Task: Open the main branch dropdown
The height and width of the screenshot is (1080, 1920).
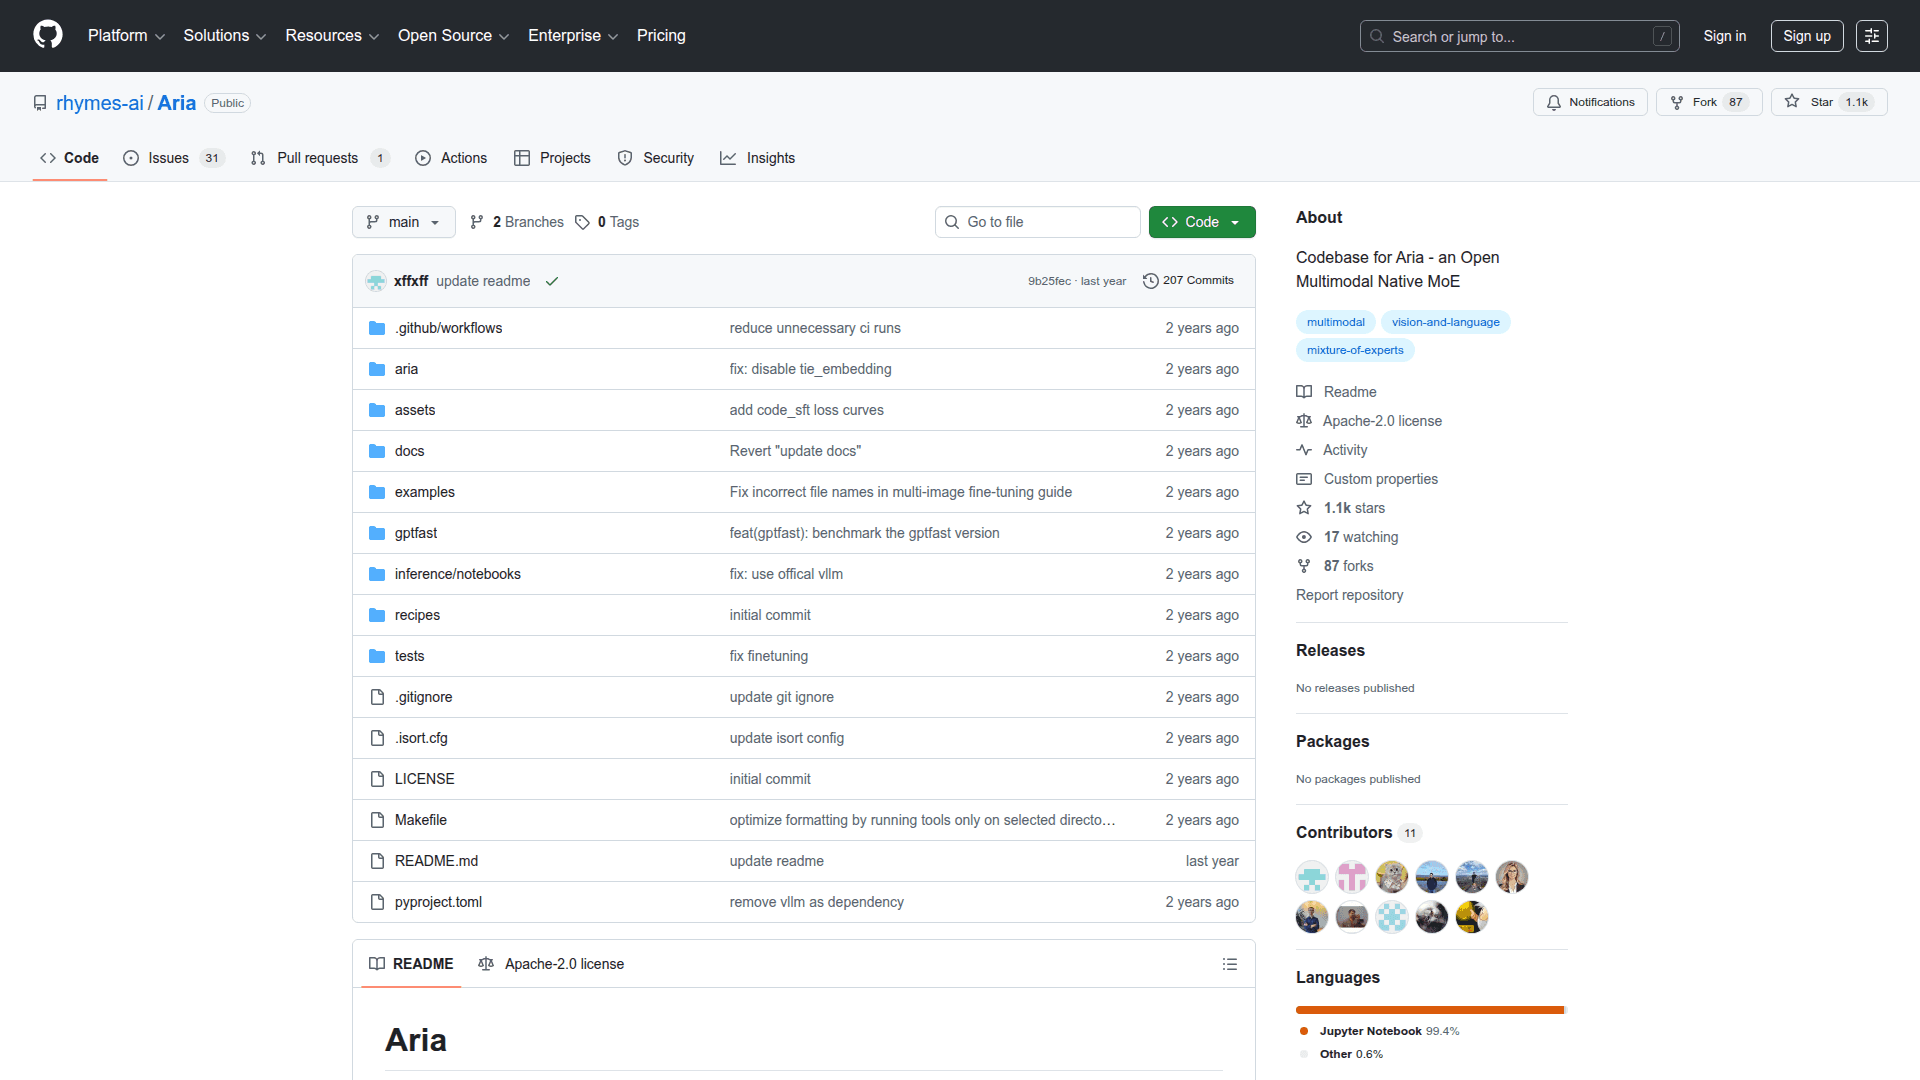Action: coord(403,222)
